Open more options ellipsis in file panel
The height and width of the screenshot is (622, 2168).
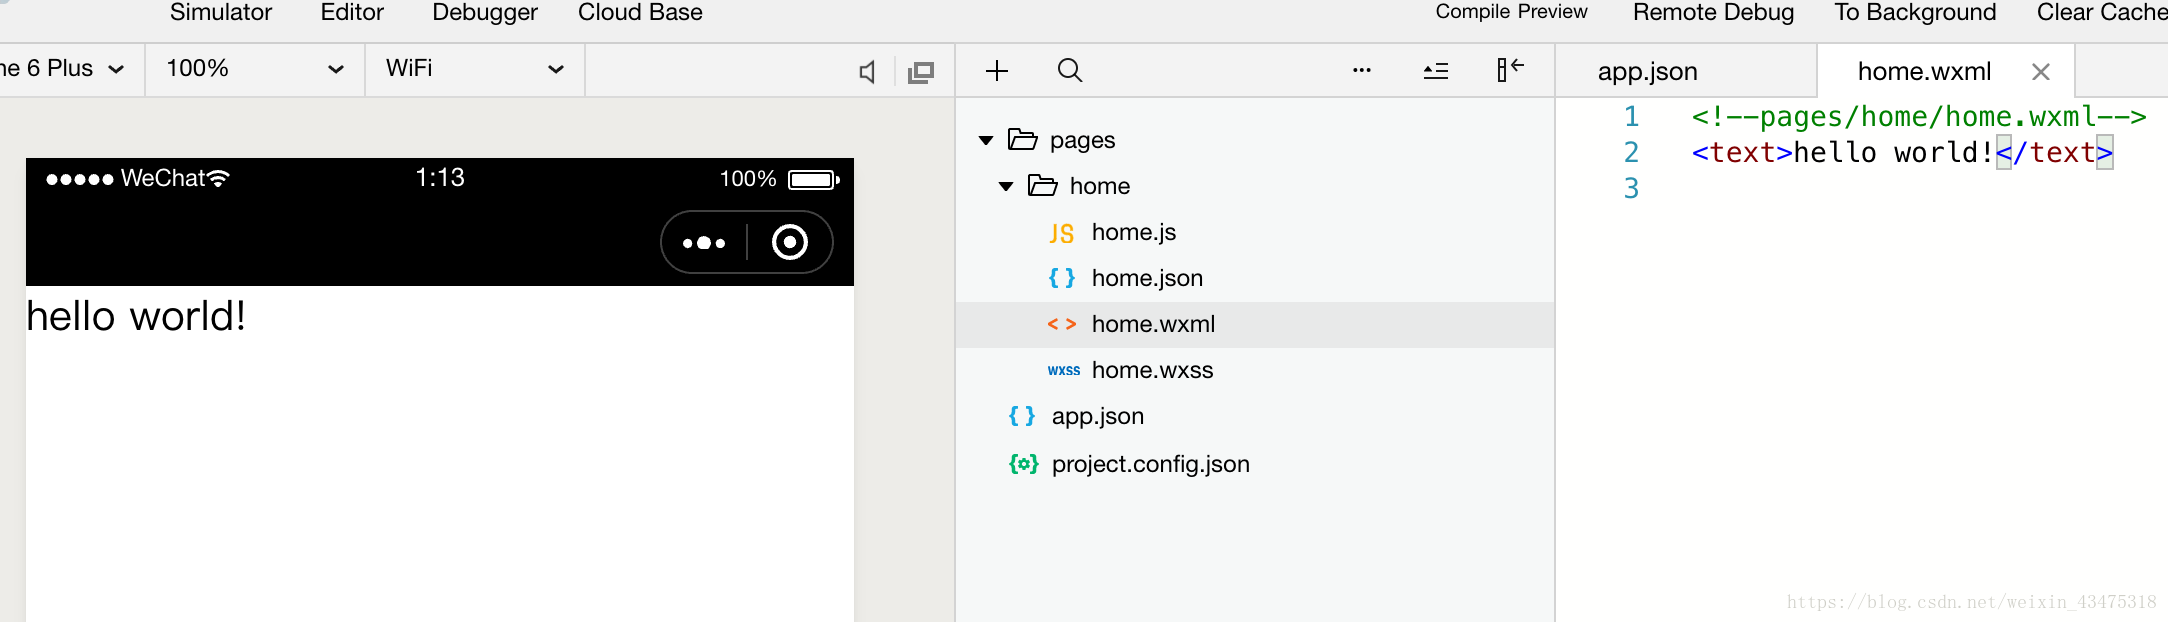click(x=1362, y=70)
